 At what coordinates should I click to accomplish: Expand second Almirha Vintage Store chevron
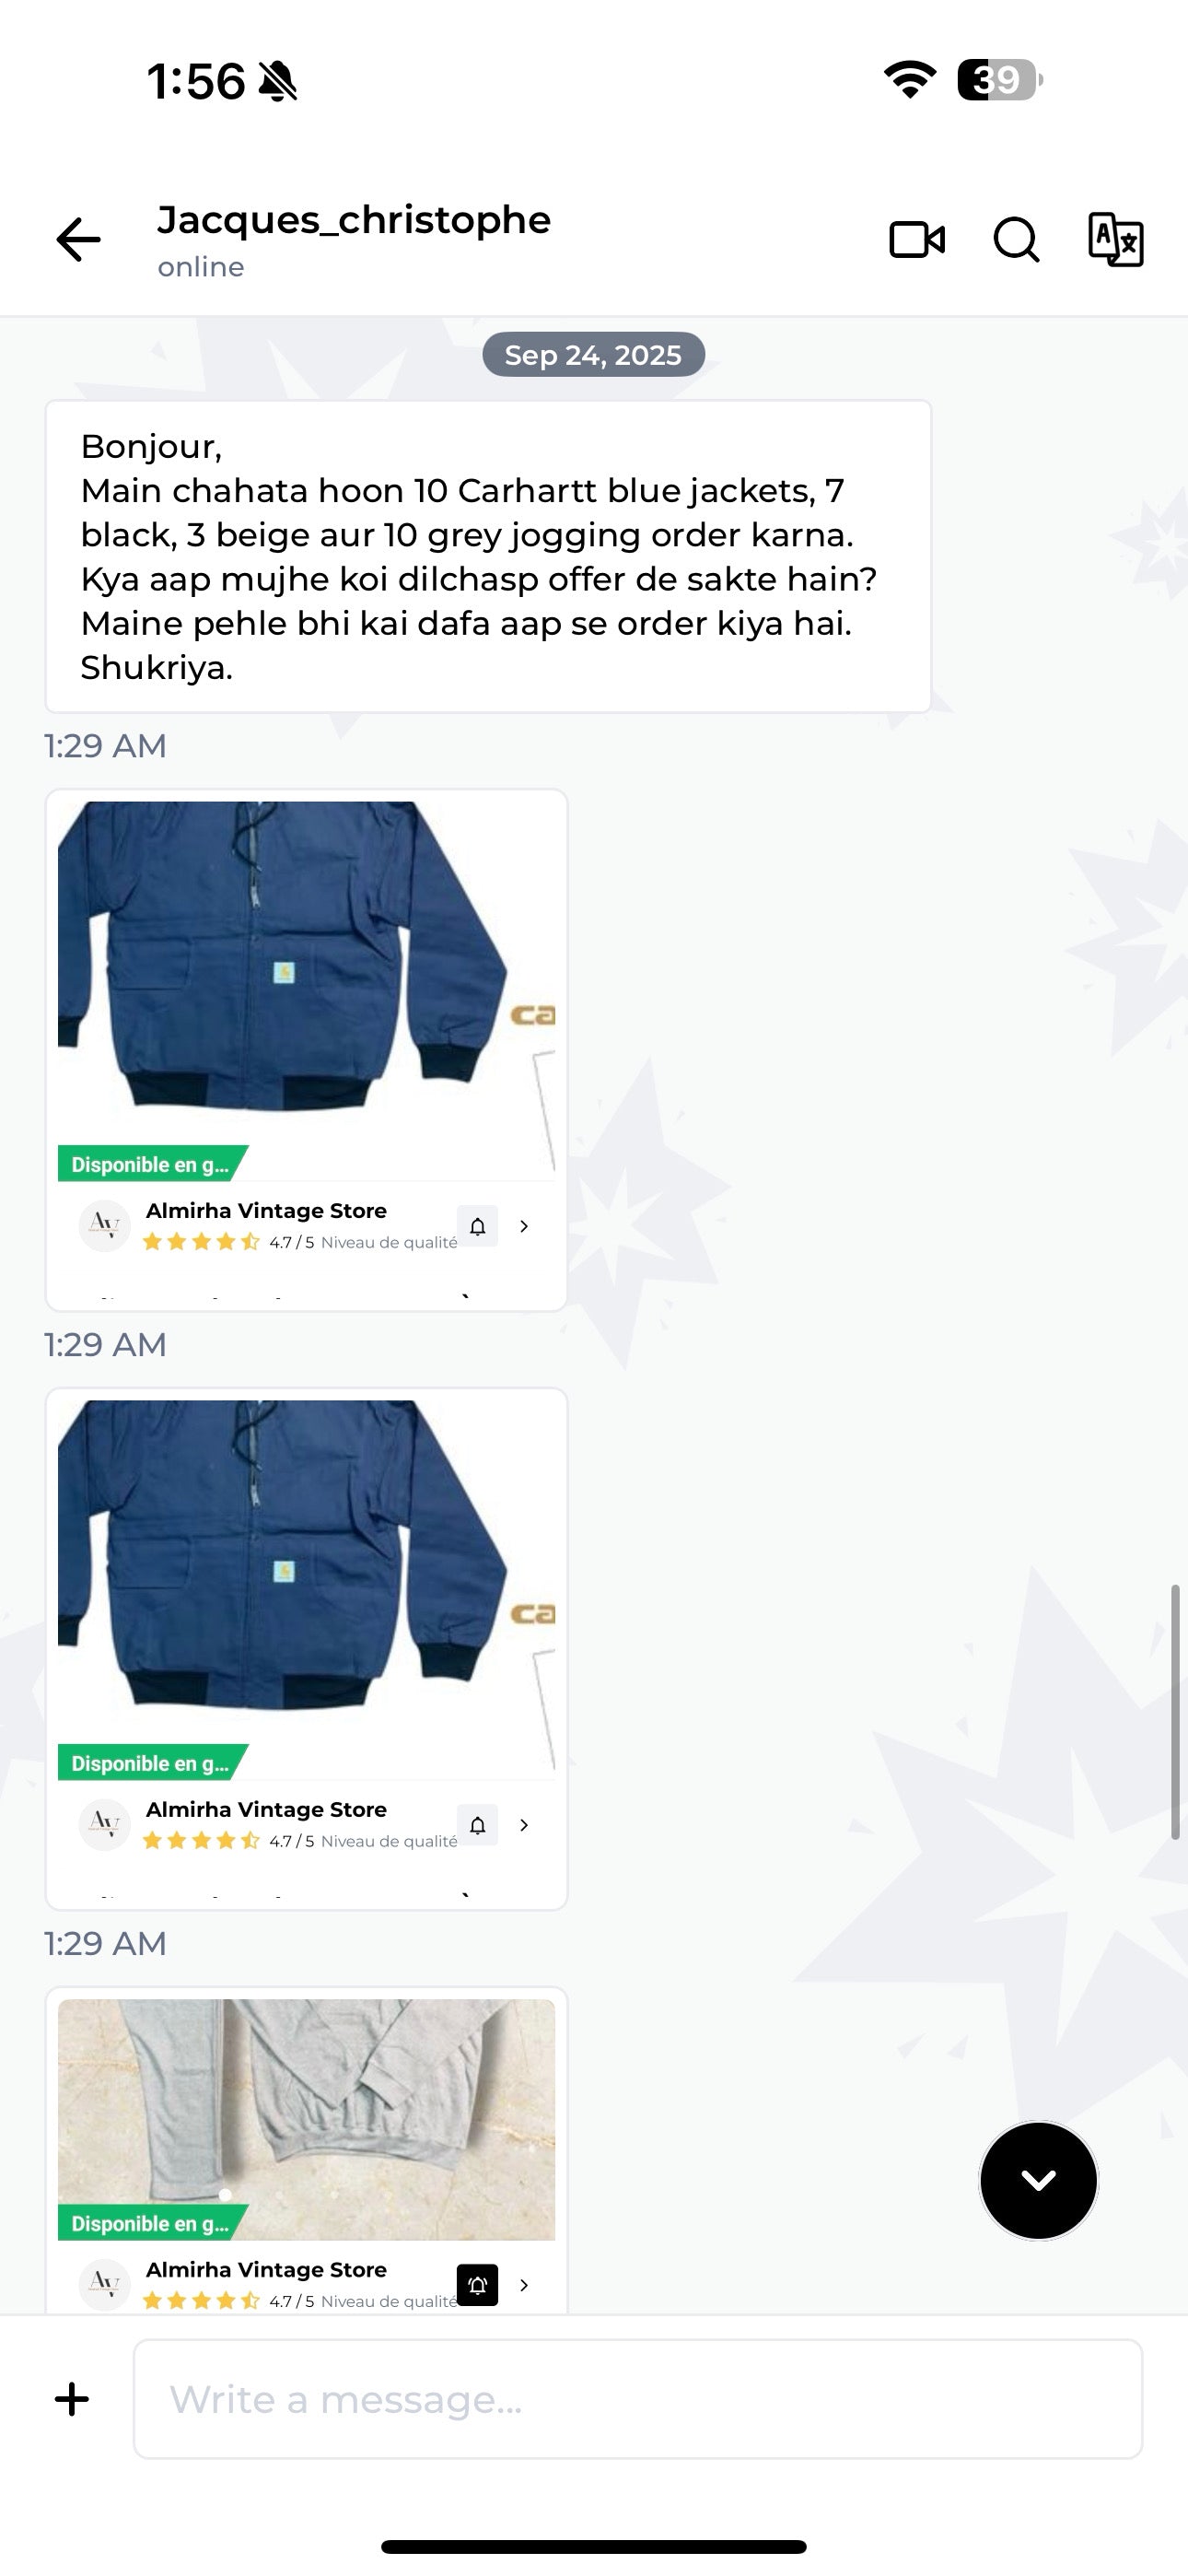(524, 1825)
